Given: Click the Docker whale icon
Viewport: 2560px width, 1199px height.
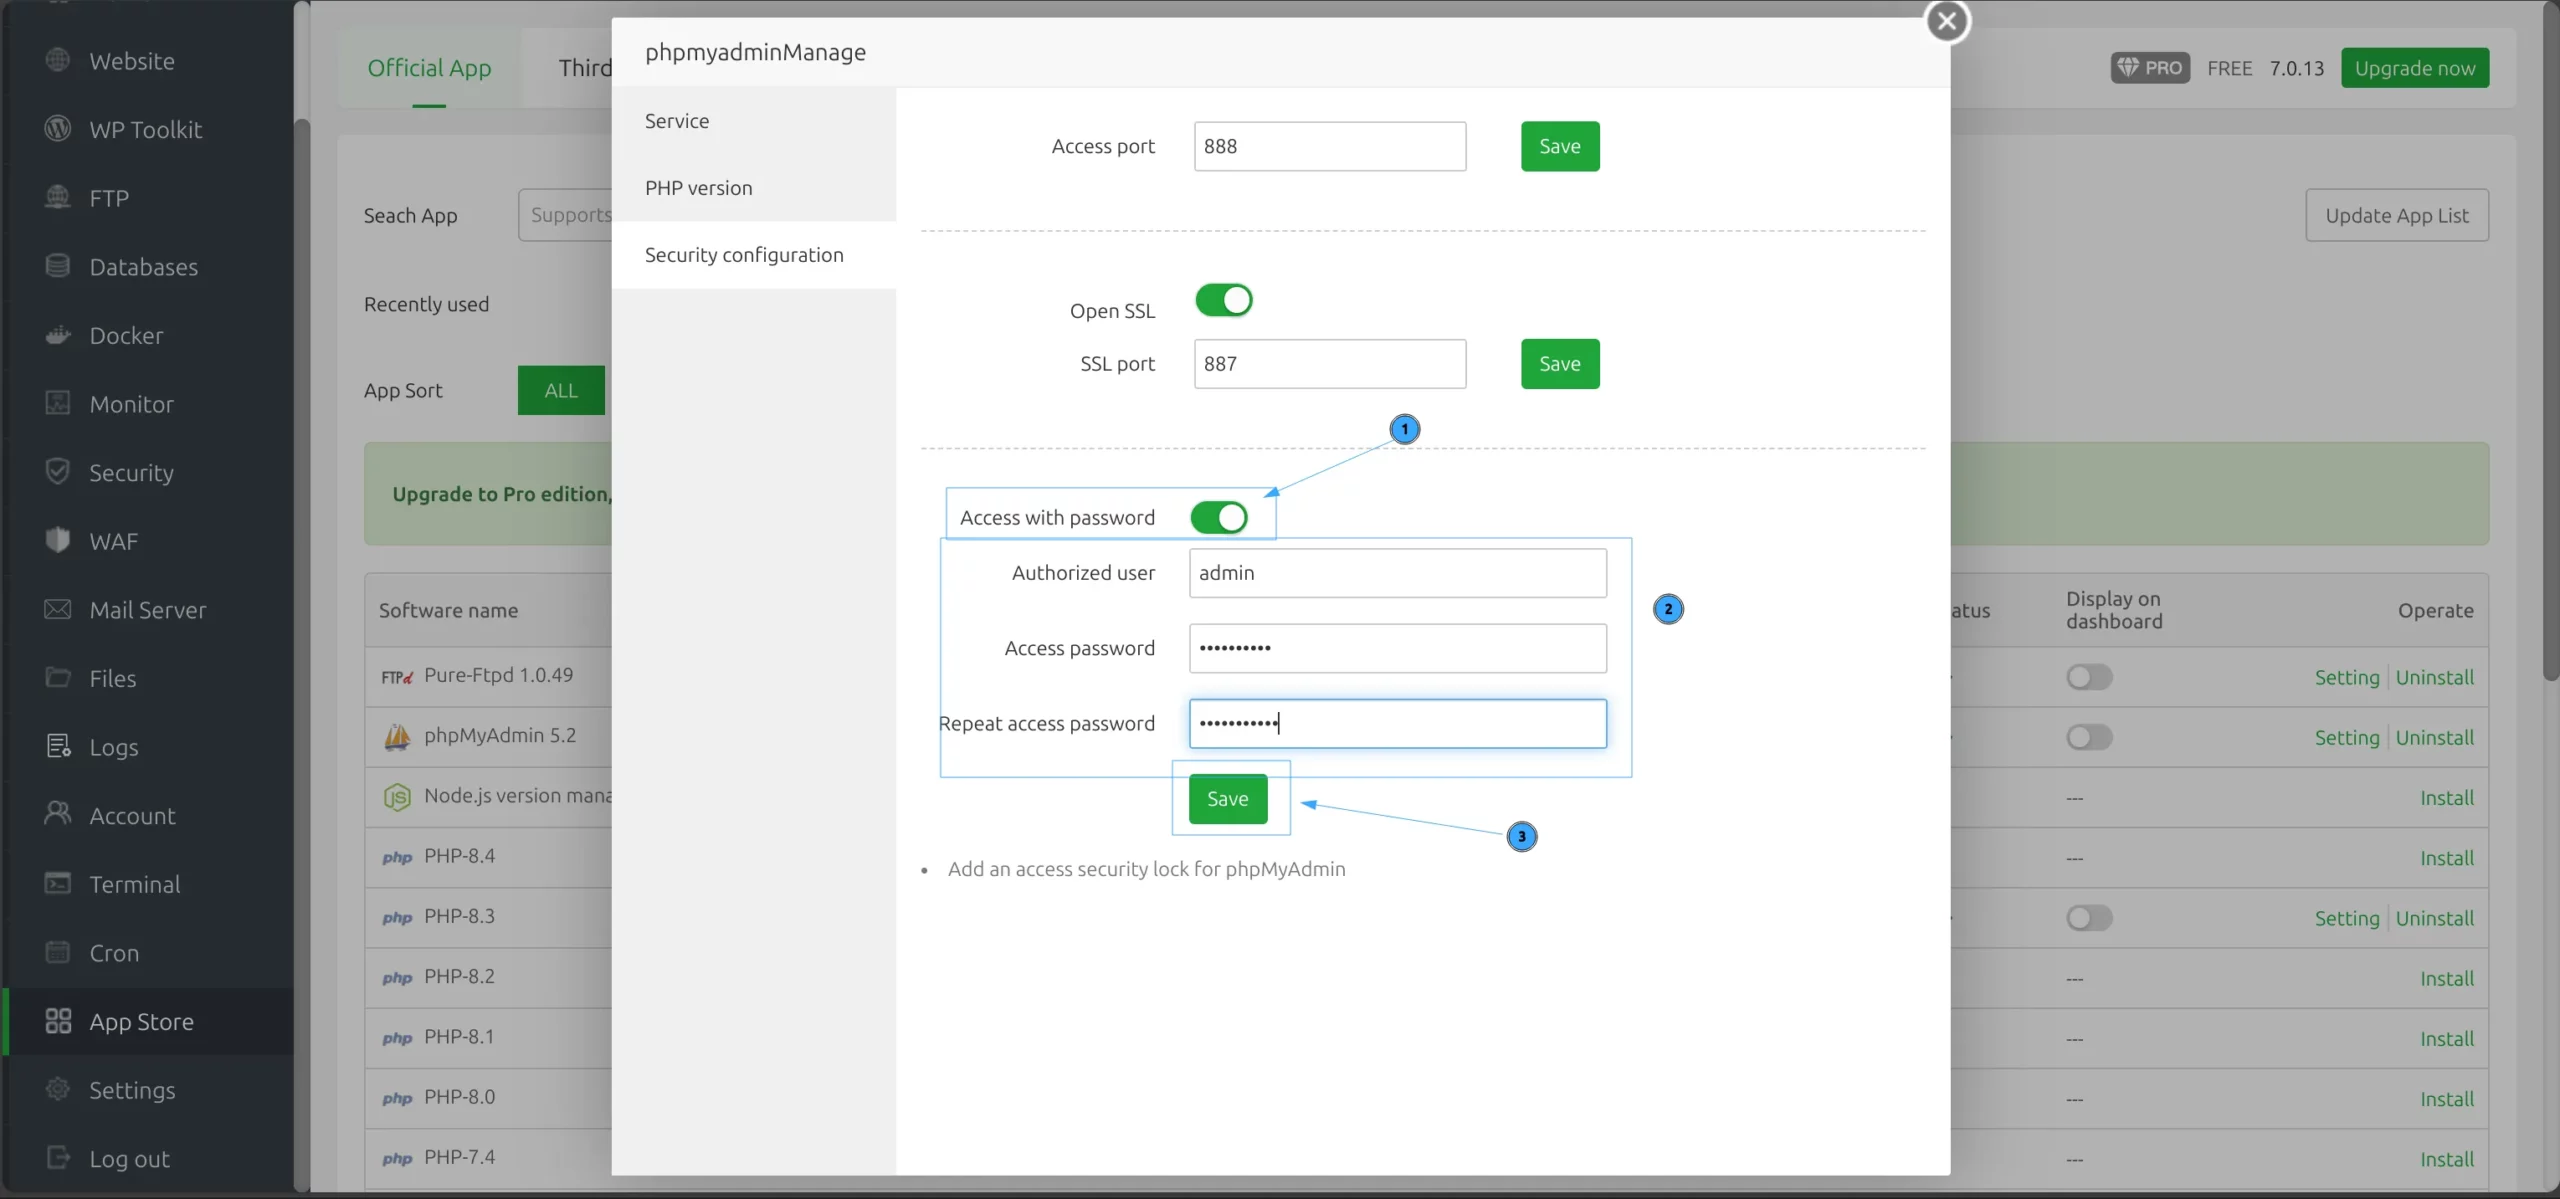Looking at the screenshot, I should click(58, 334).
